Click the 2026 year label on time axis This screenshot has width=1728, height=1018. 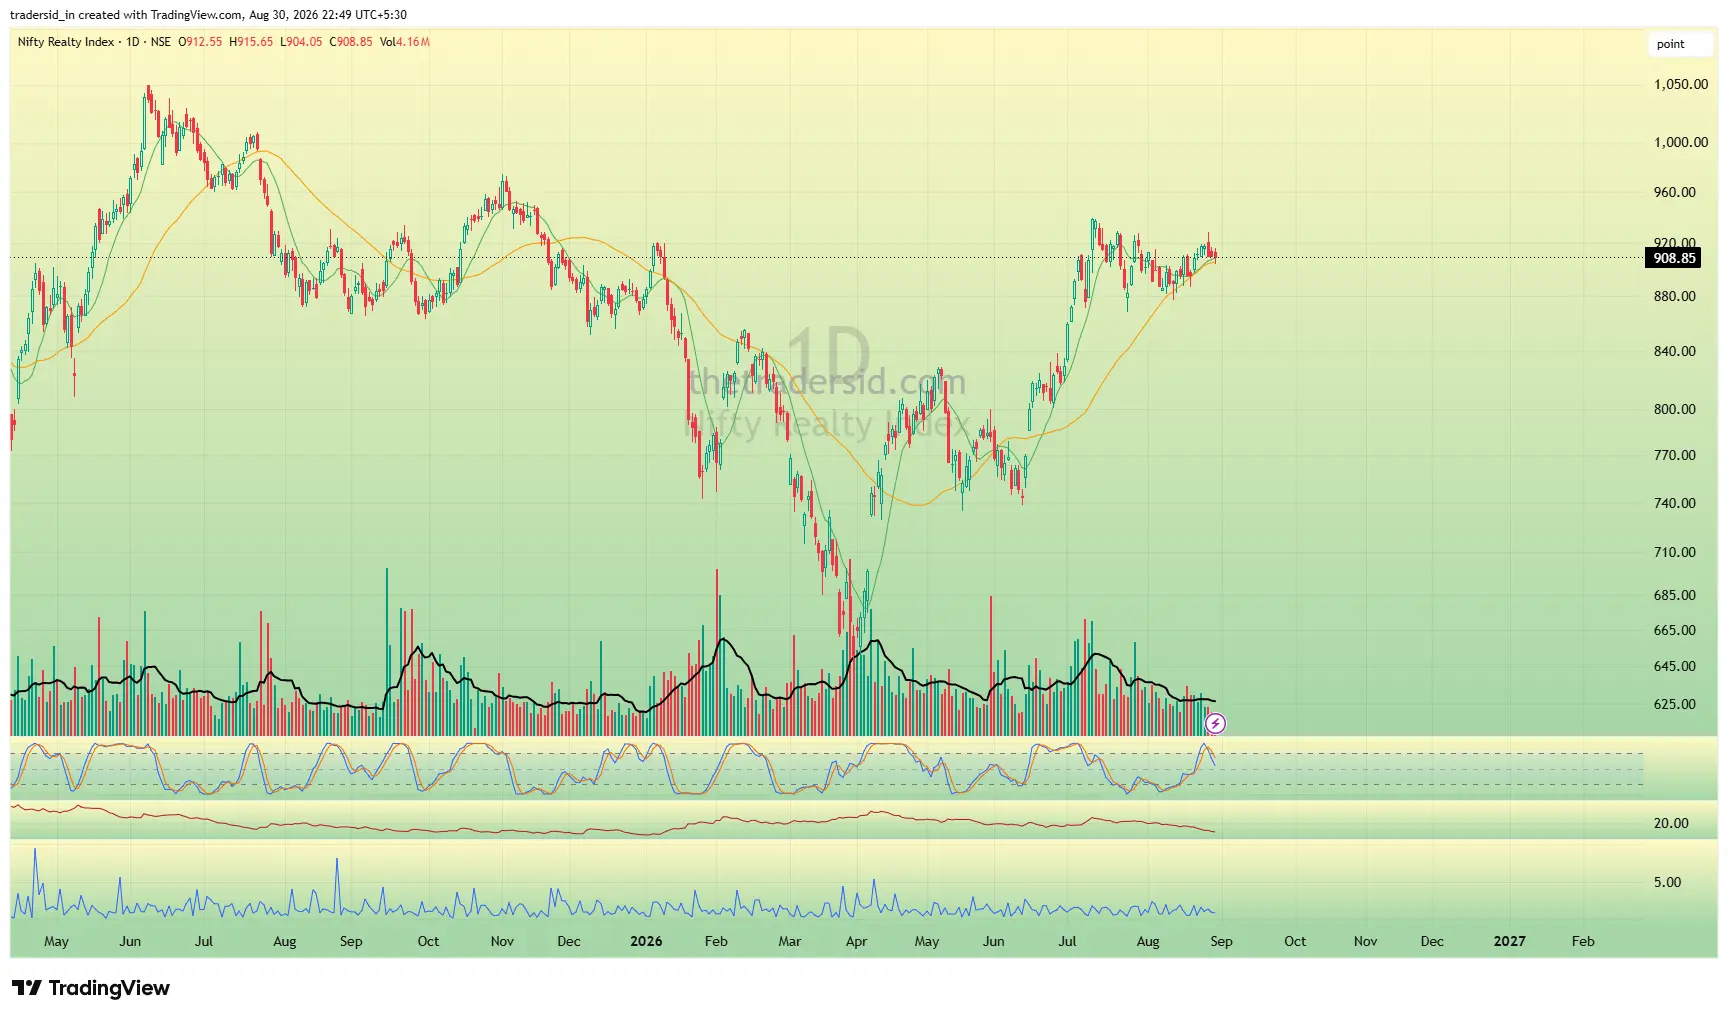(x=646, y=941)
